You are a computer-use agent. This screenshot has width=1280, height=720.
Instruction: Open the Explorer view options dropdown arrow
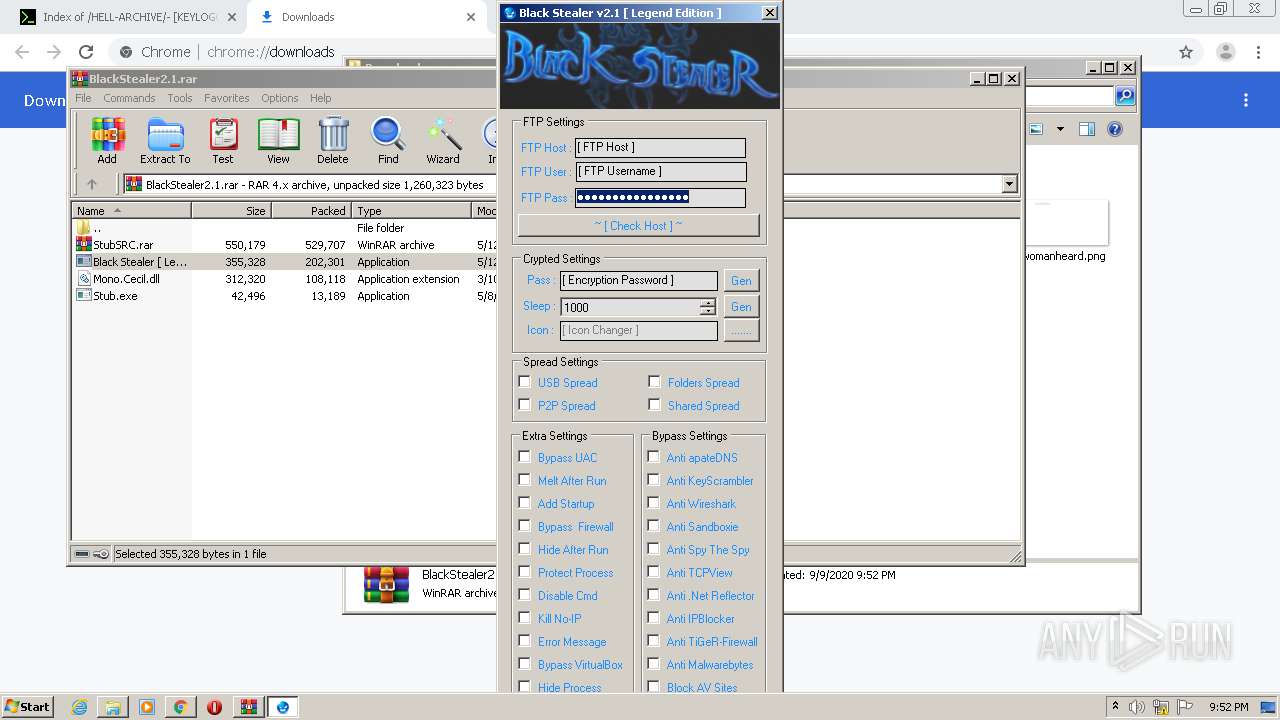1060,129
